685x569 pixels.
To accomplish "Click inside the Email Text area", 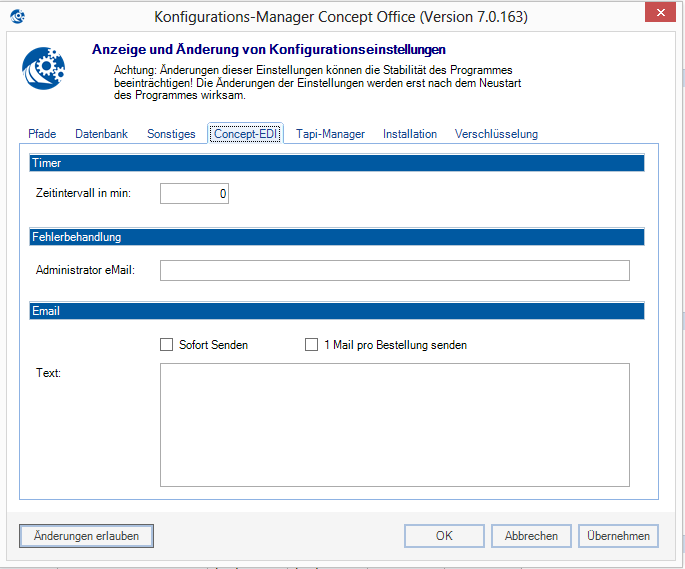I will click(394, 424).
